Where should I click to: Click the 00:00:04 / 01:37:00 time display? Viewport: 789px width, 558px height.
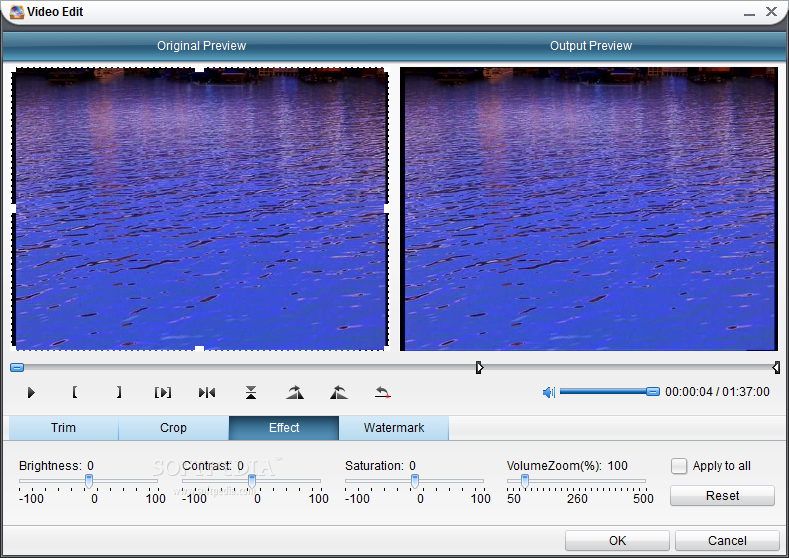click(717, 391)
